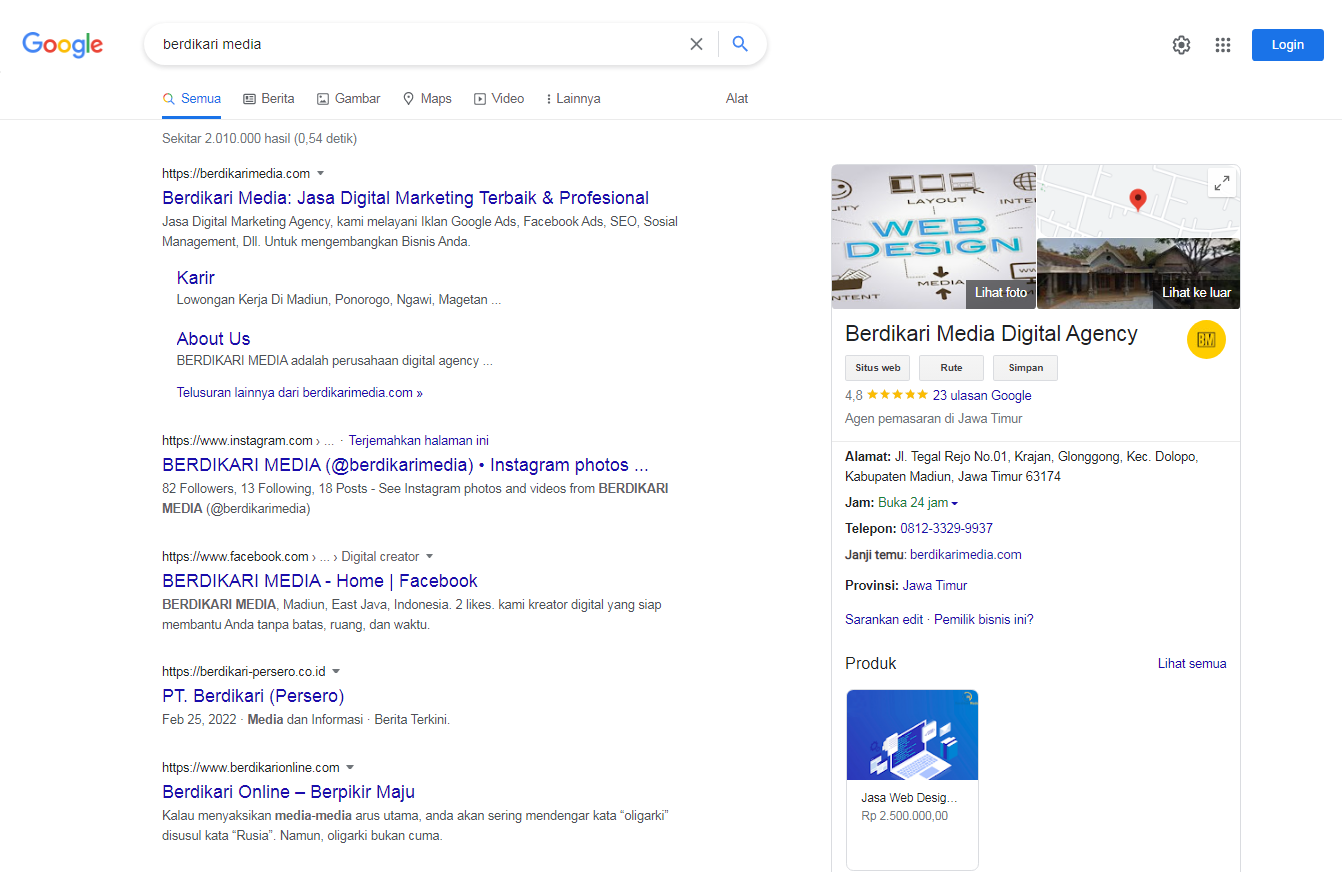Image resolution: width=1342 pixels, height=872 pixels.
Task: Switch to the Gambar tab
Action: click(348, 99)
